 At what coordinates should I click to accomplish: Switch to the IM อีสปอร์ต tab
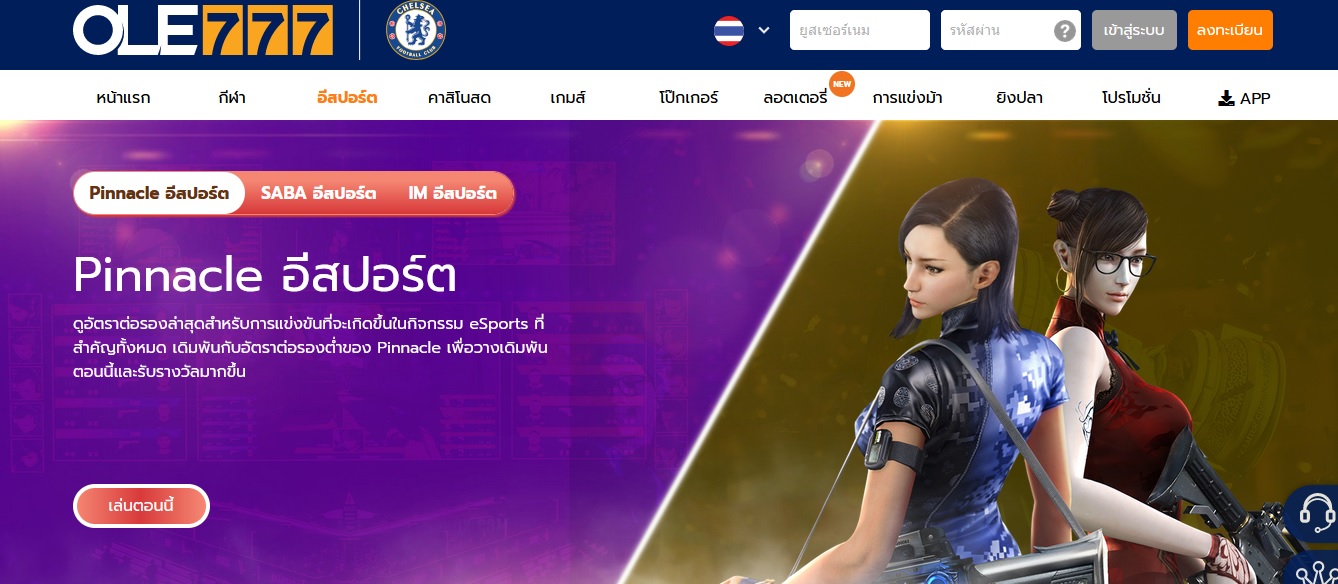pyautogui.click(x=452, y=193)
